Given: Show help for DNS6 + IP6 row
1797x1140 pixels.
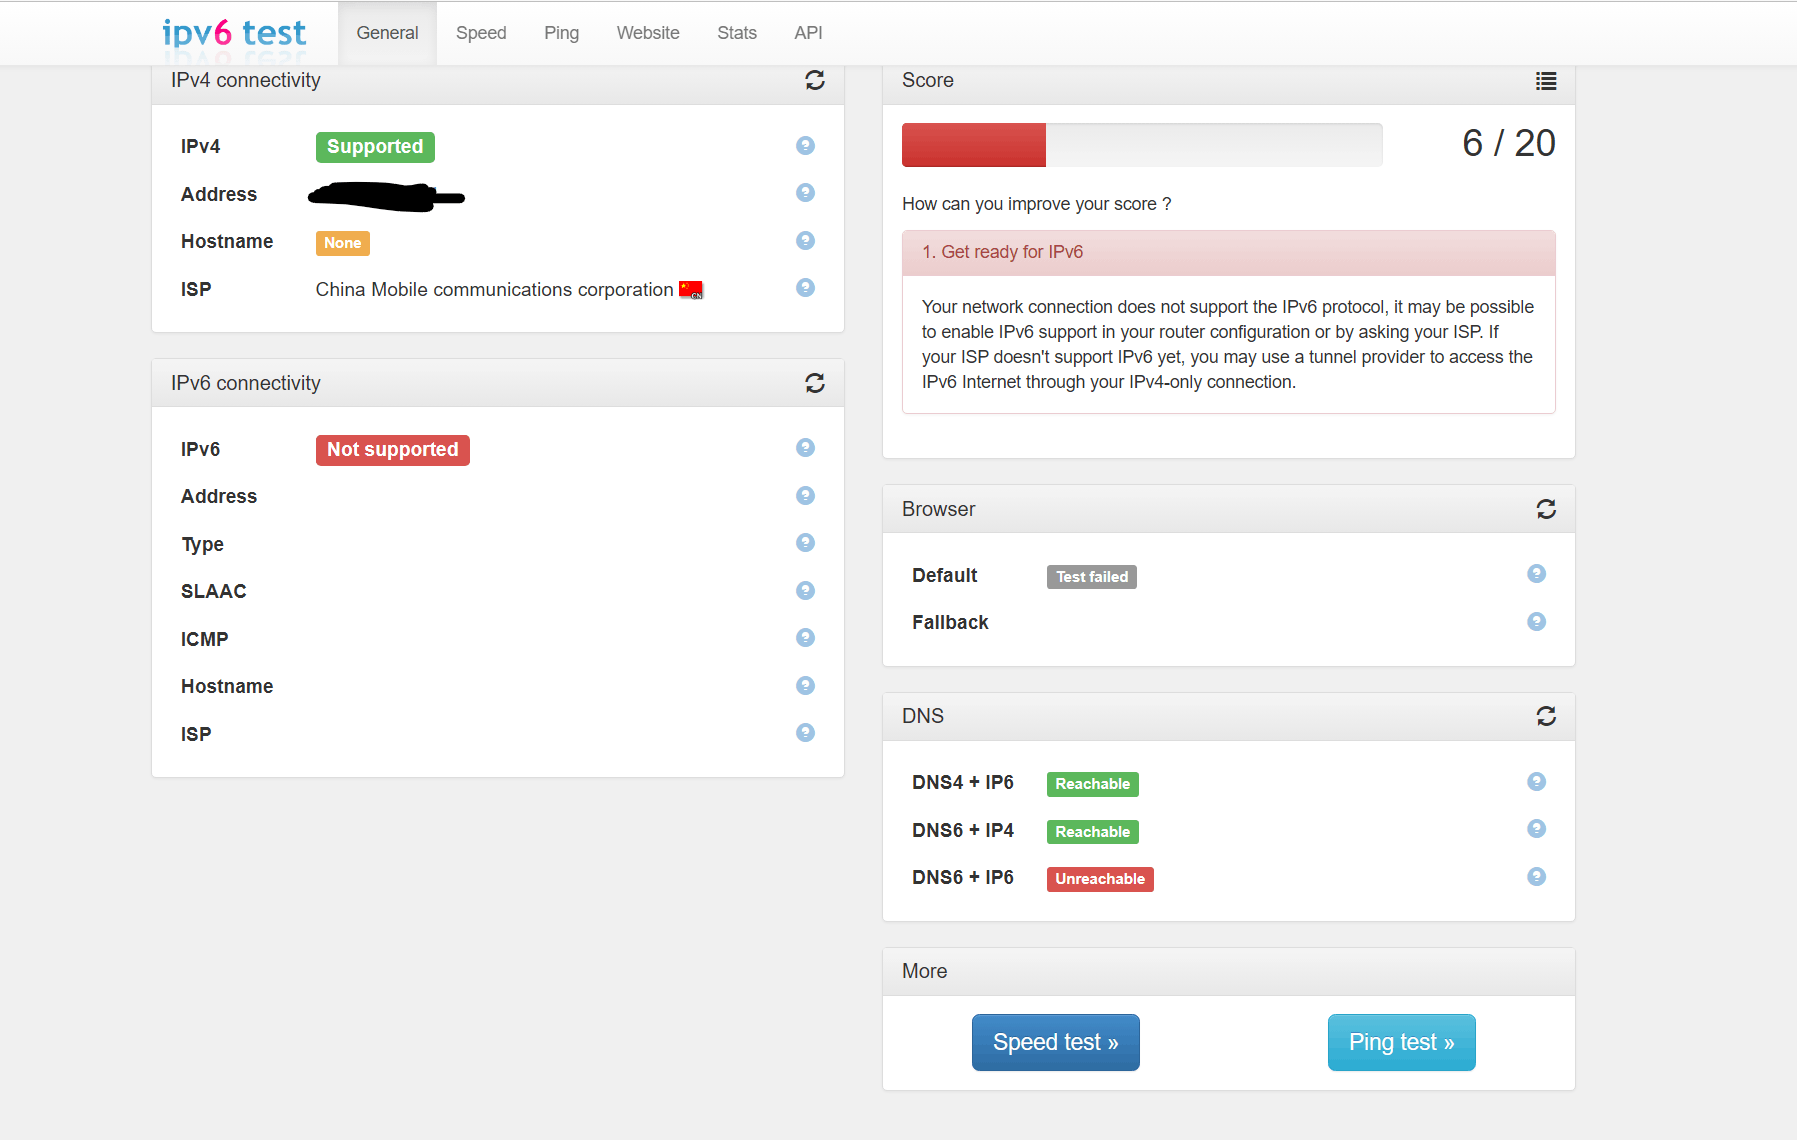Looking at the screenshot, I should [1536, 876].
